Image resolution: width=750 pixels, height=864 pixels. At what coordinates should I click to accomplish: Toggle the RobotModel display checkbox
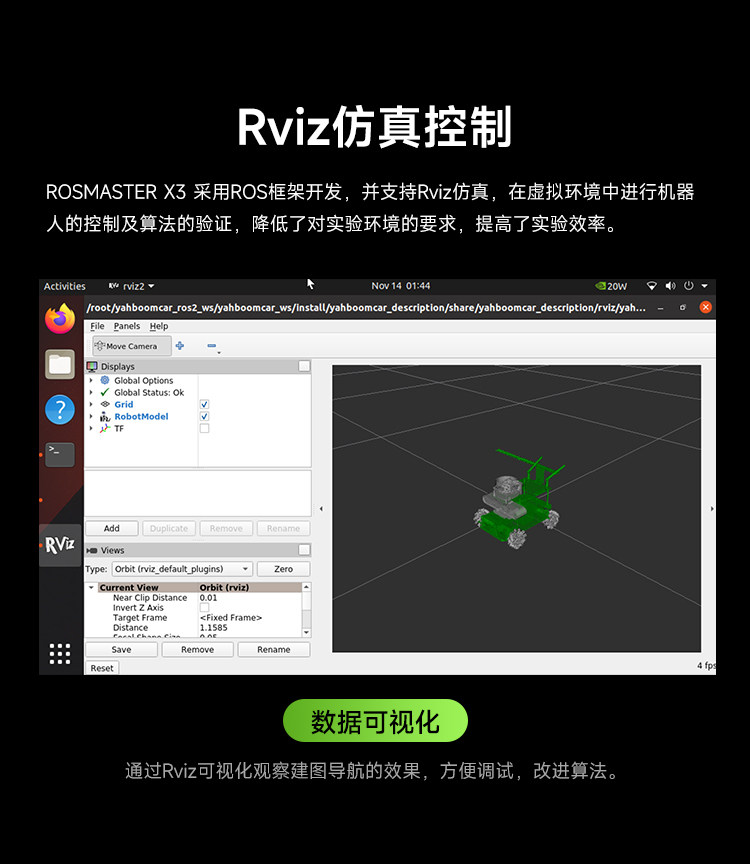(x=204, y=417)
